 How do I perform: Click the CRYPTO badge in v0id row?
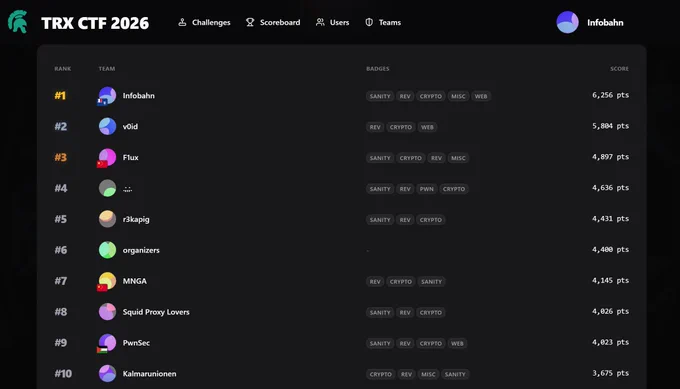pyautogui.click(x=401, y=127)
